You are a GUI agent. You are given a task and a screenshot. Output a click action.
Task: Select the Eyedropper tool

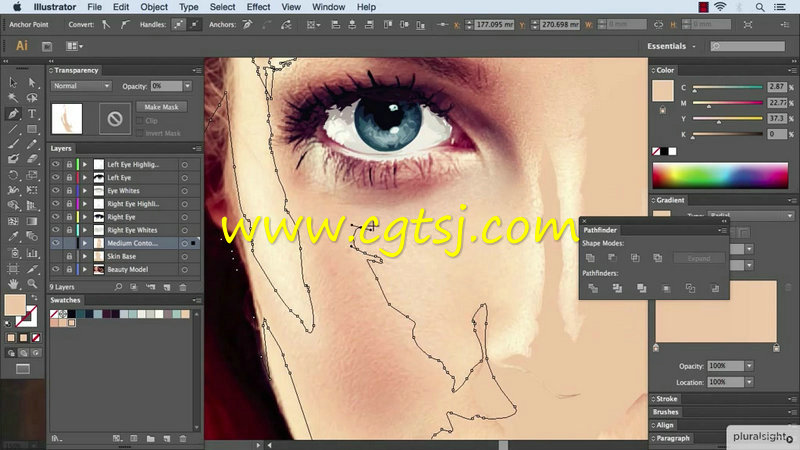click(x=13, y=236)
